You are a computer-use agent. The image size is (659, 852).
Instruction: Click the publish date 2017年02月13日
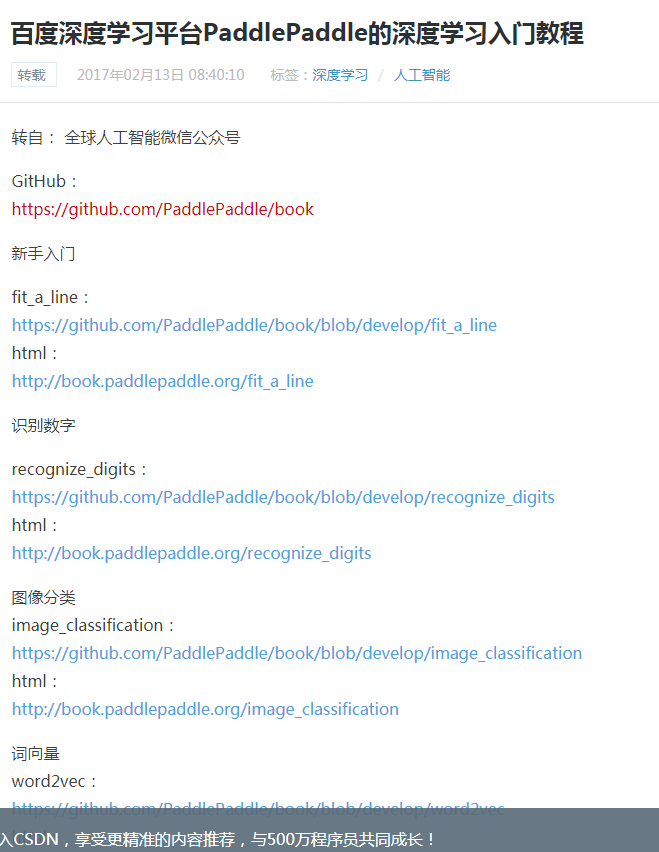pyautogui.click(x=130, y=75)
